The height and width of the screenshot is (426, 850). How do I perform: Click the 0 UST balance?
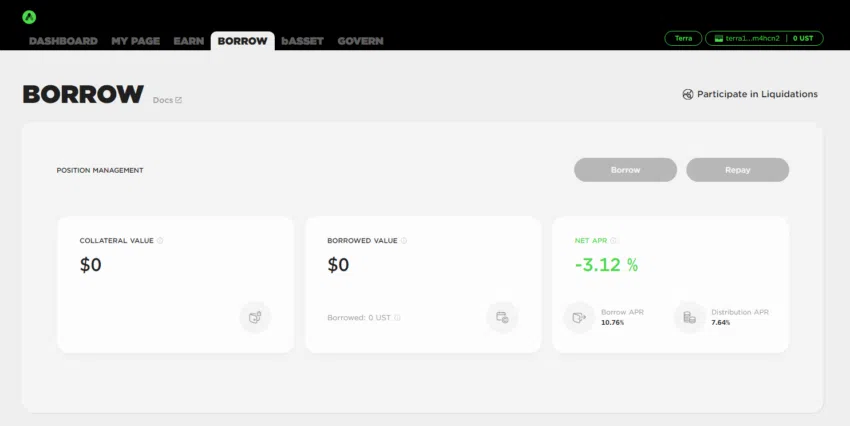coord(803,38)
